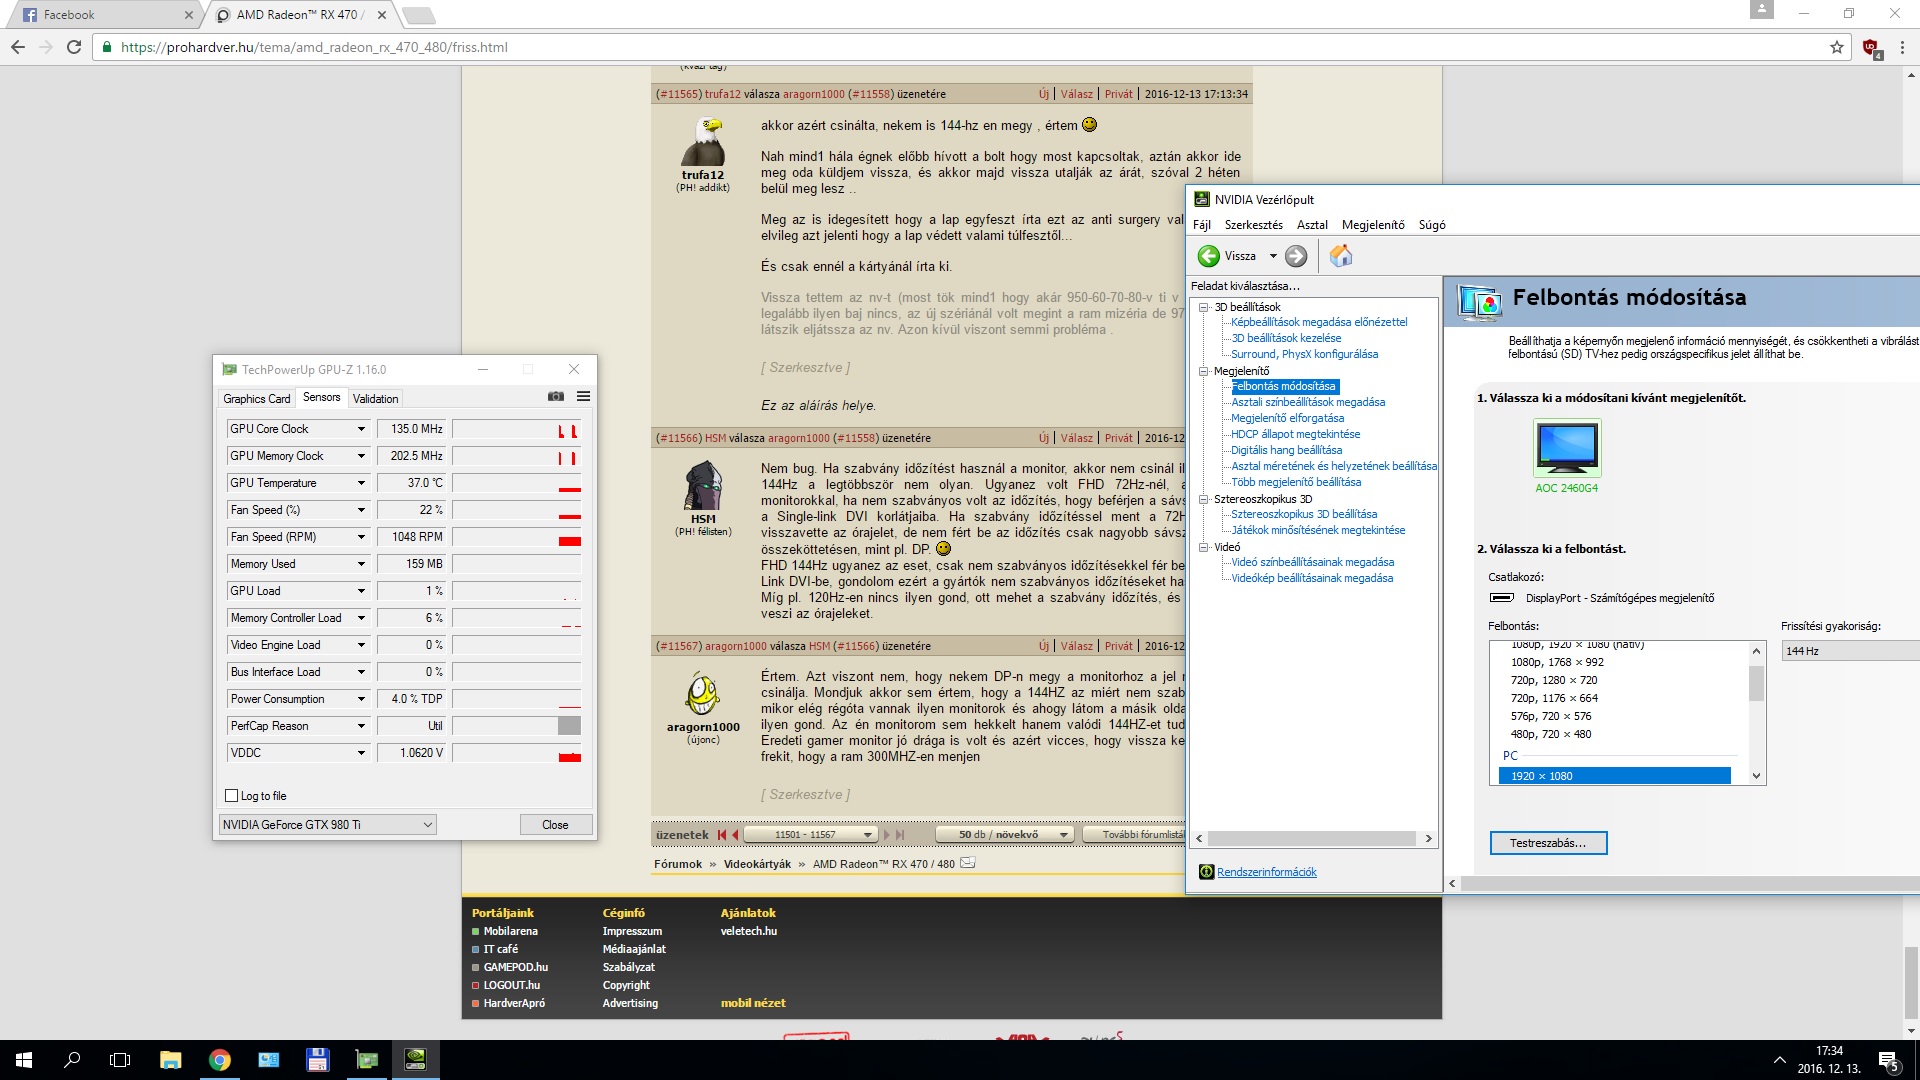This screenshot has width=1920, height=1080.
Task: Switch to Chrome on the taskbar
Action: [219, 1060]
